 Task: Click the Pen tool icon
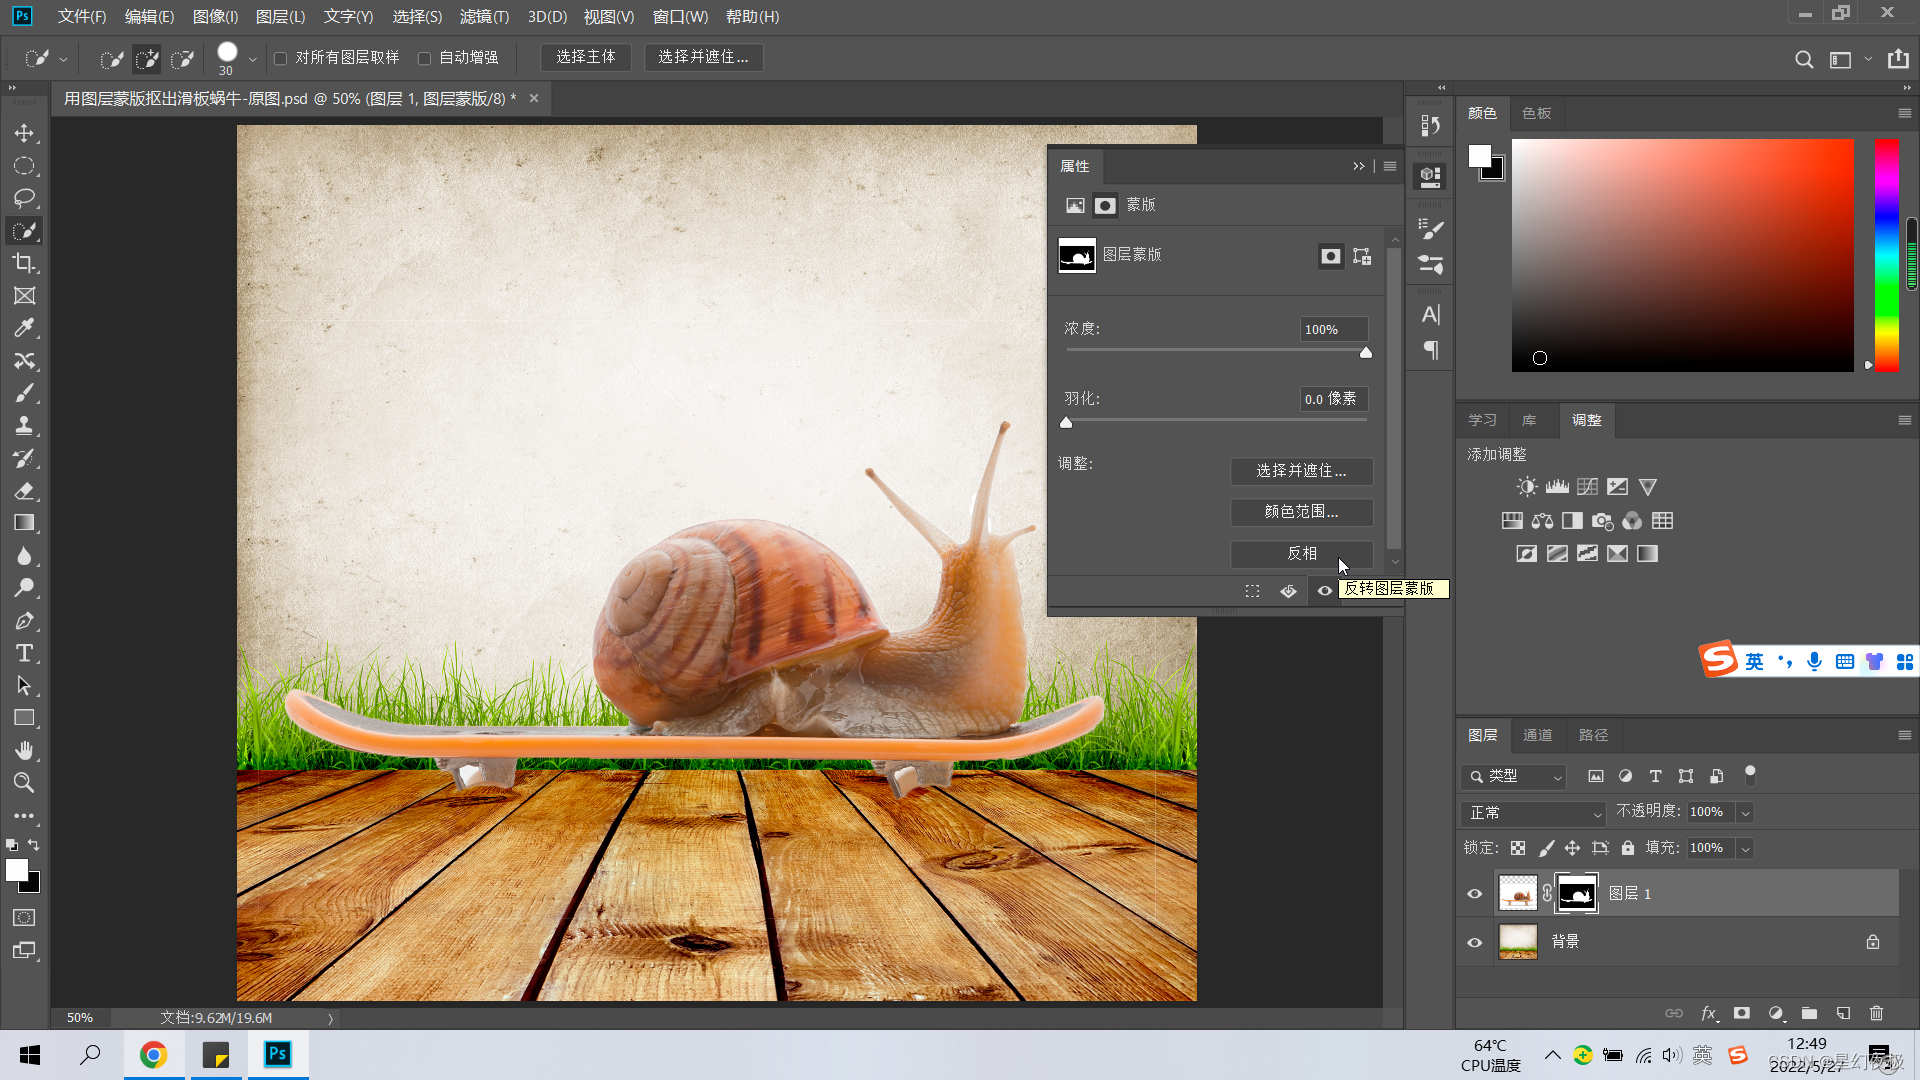tap(24, 621)
